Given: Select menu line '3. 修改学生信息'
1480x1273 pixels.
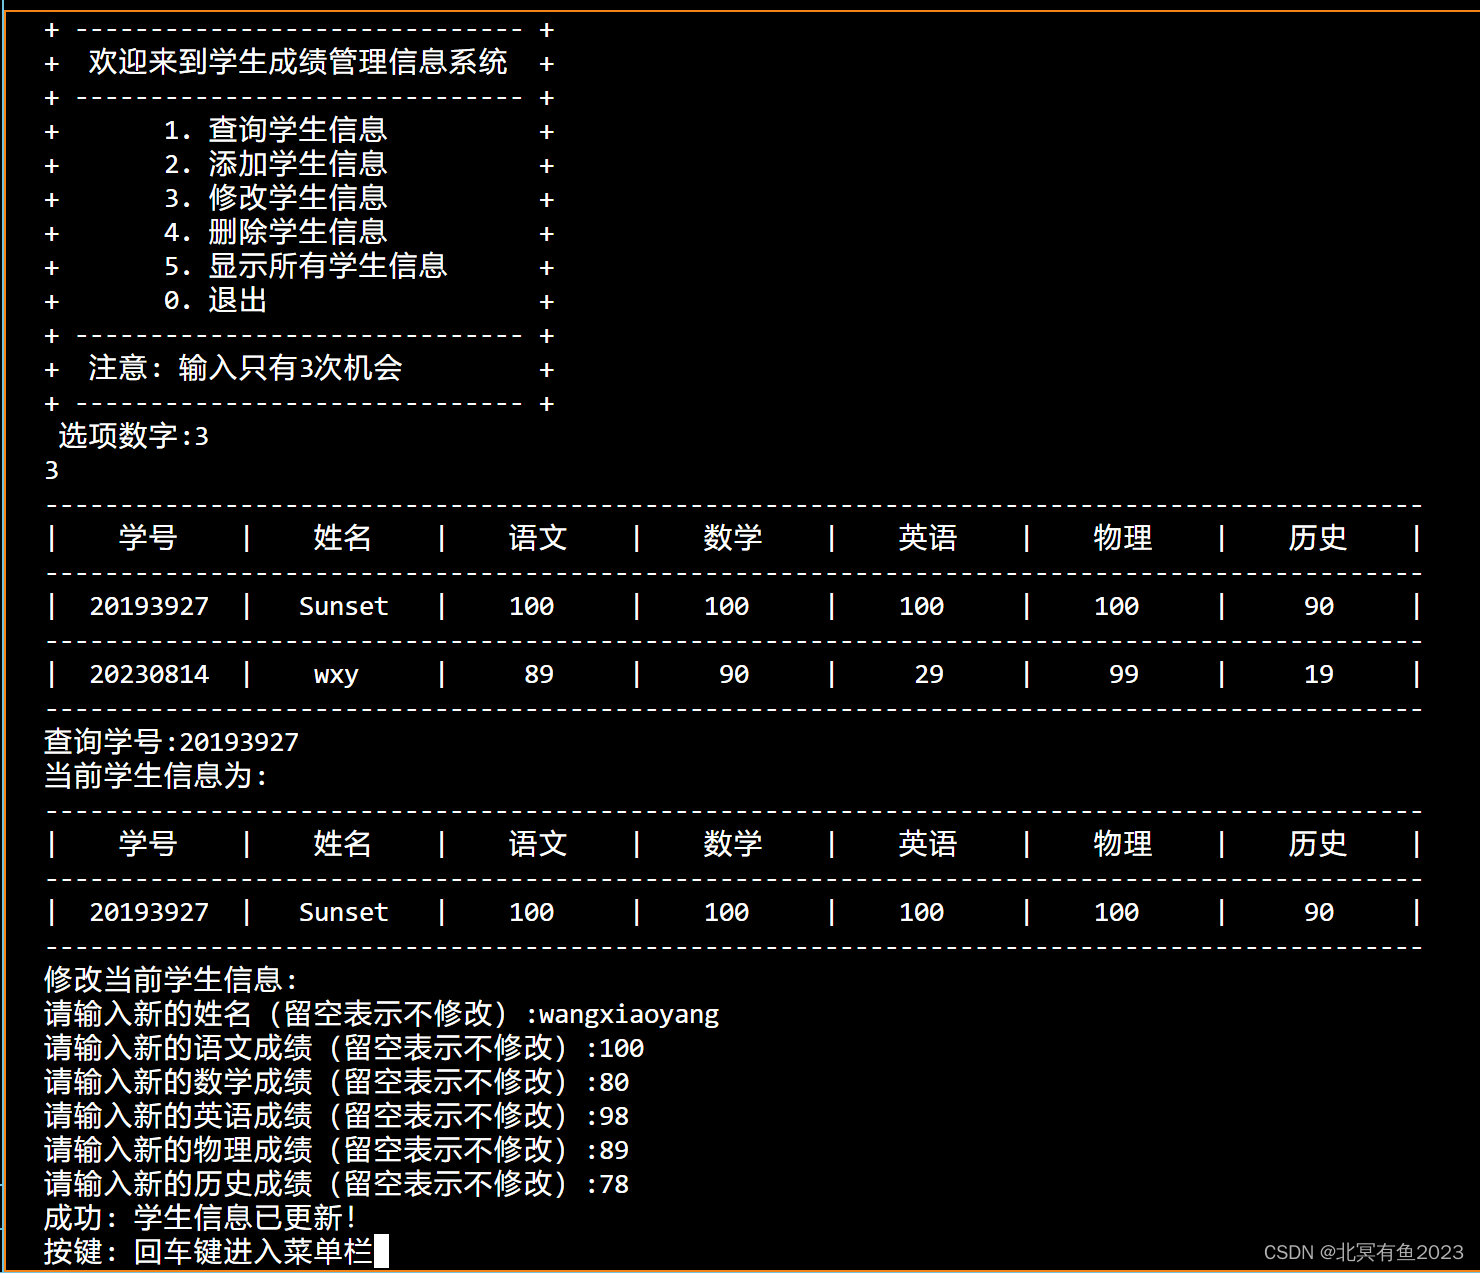Looking at the screenshot, I should pyautogui.click(x=275, y=198).
